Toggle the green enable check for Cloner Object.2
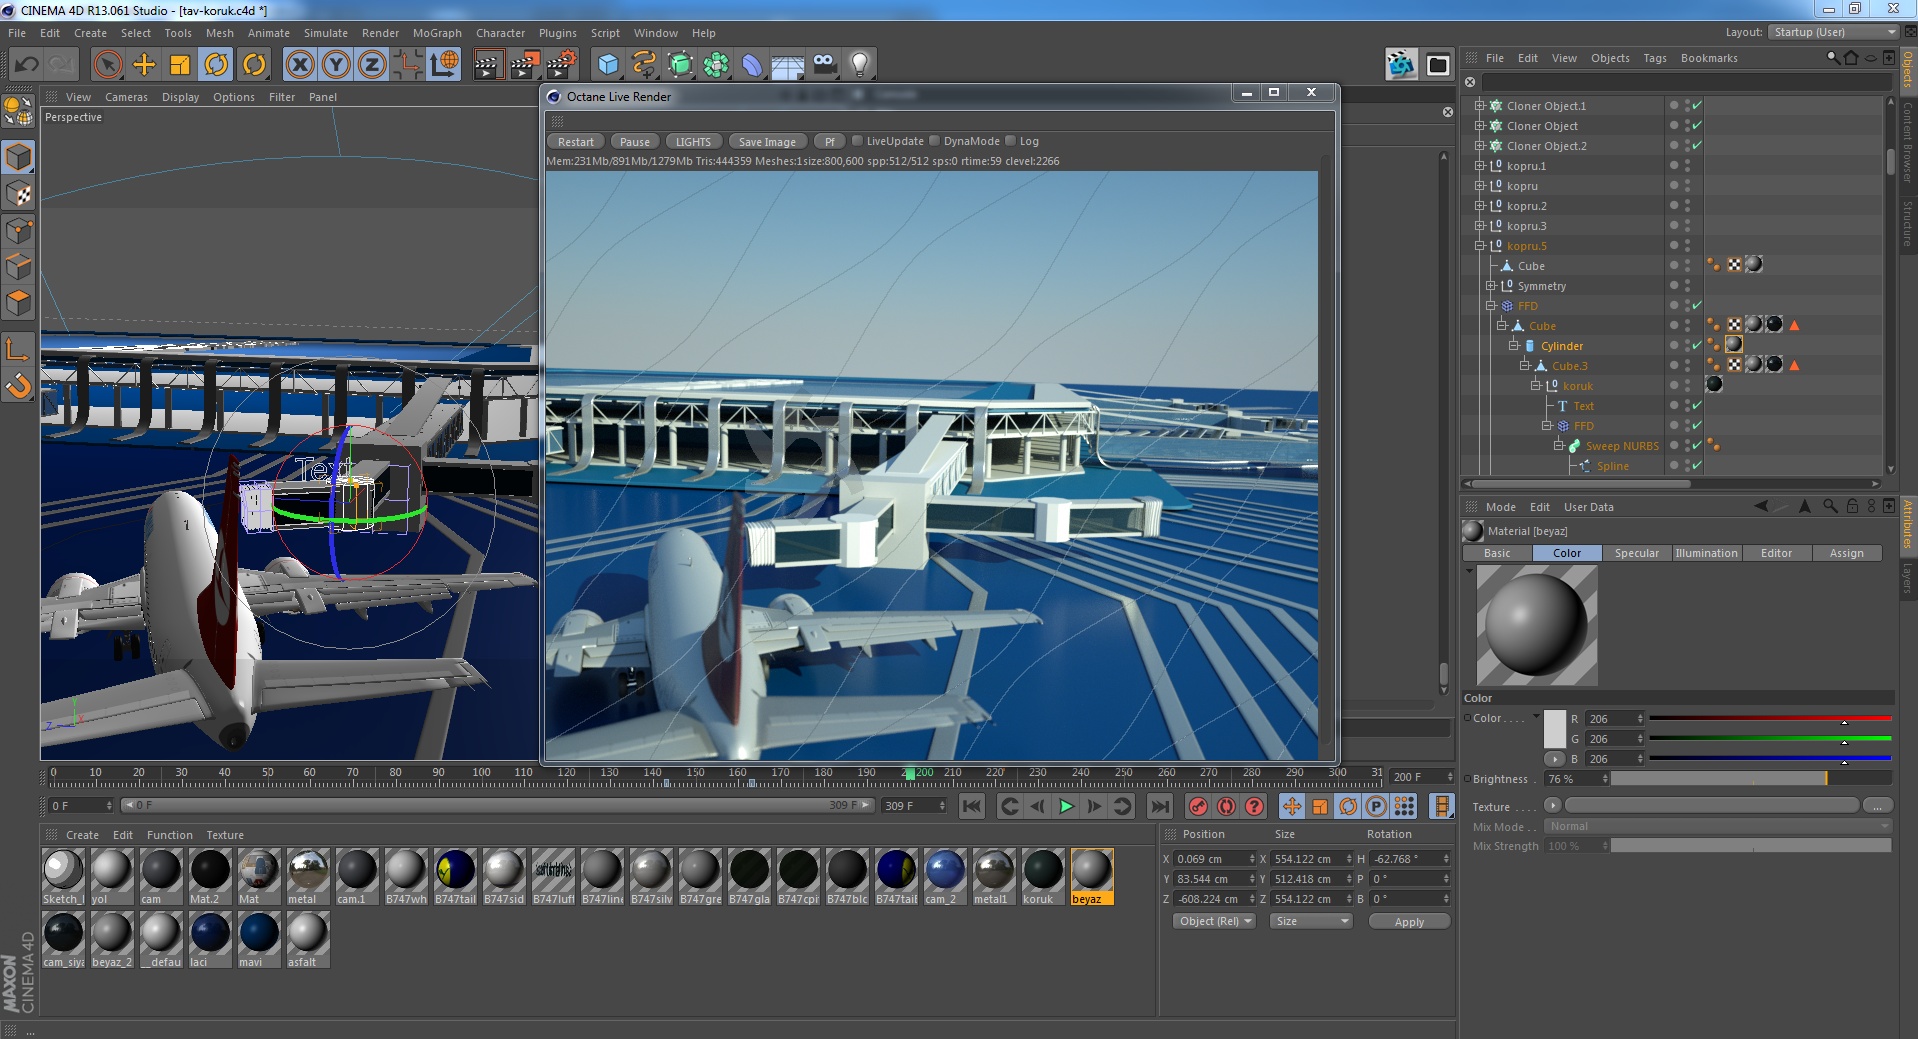 (x=1697, y=146)
